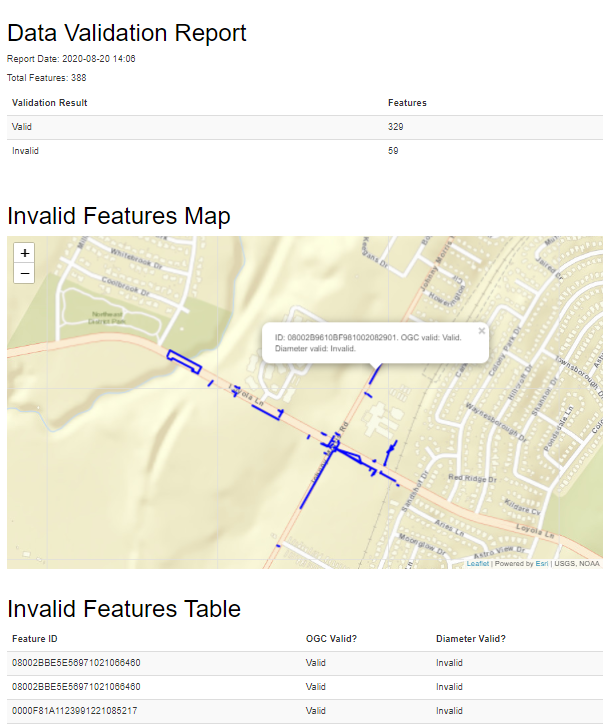This screenshot has height=728, width=607.
Task: Click the Report Date text
Action: click(x=71, y=59)
